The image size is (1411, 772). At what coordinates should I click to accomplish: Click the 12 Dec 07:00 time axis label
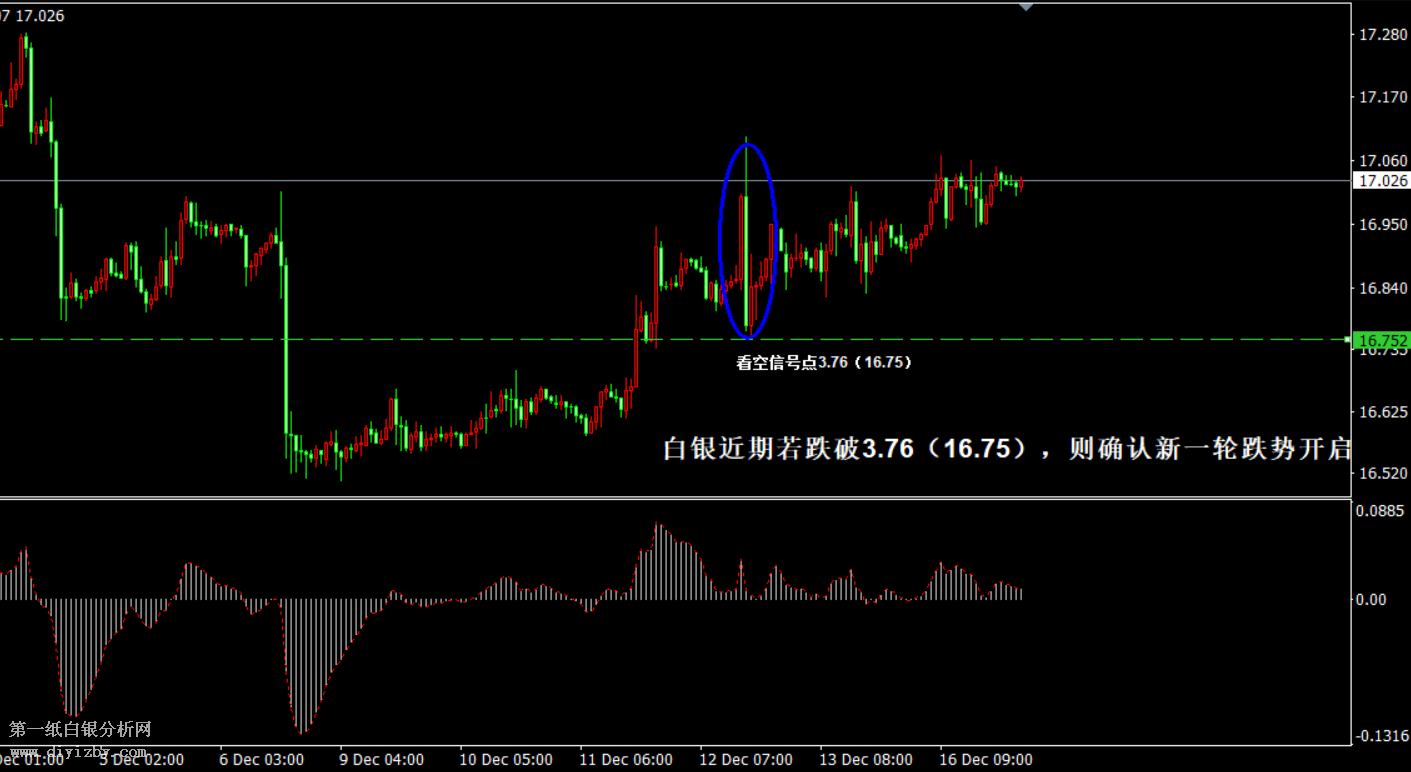click(x=746, y=760)
